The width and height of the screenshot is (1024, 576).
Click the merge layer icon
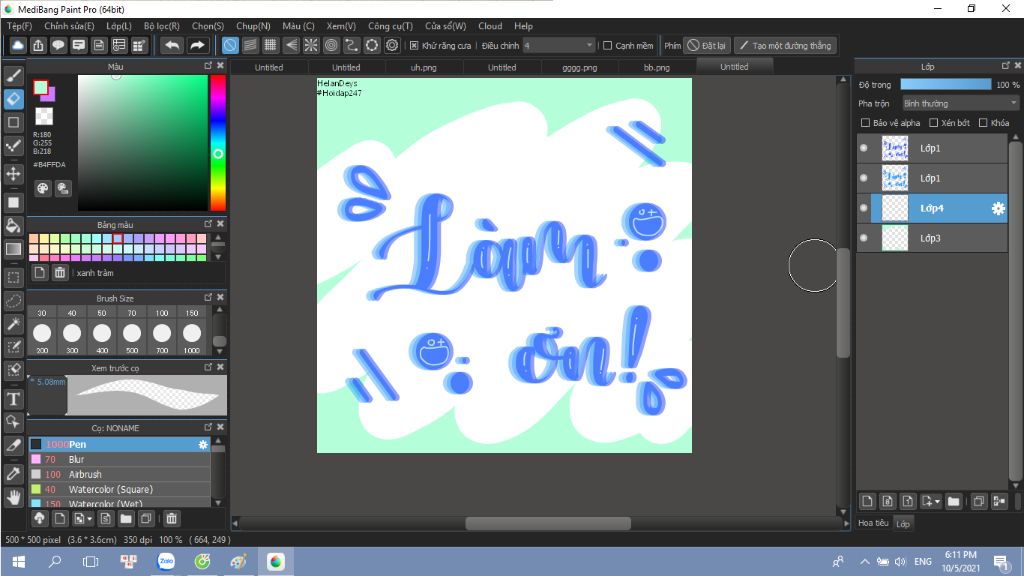(x=999, y=502)
